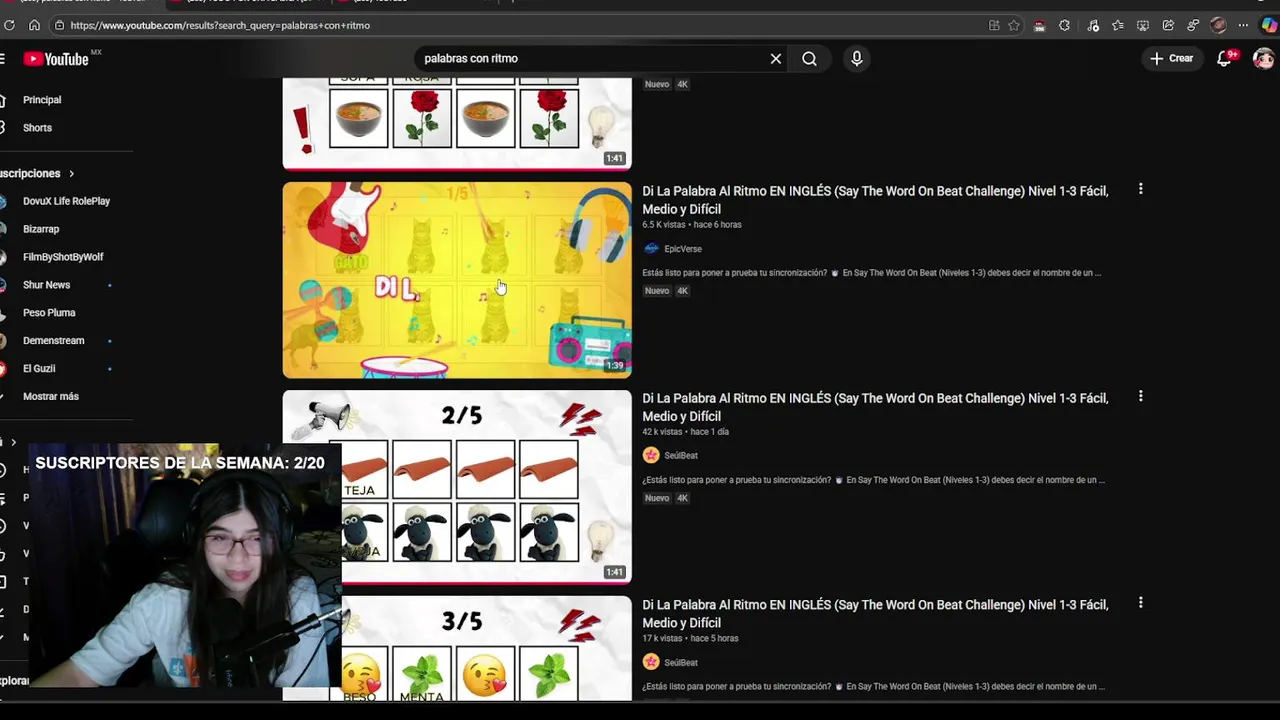This screenshot has height=720, width=1280.
Task: Open the FilmByShotByWolf subscription
Action: (63, 257)
